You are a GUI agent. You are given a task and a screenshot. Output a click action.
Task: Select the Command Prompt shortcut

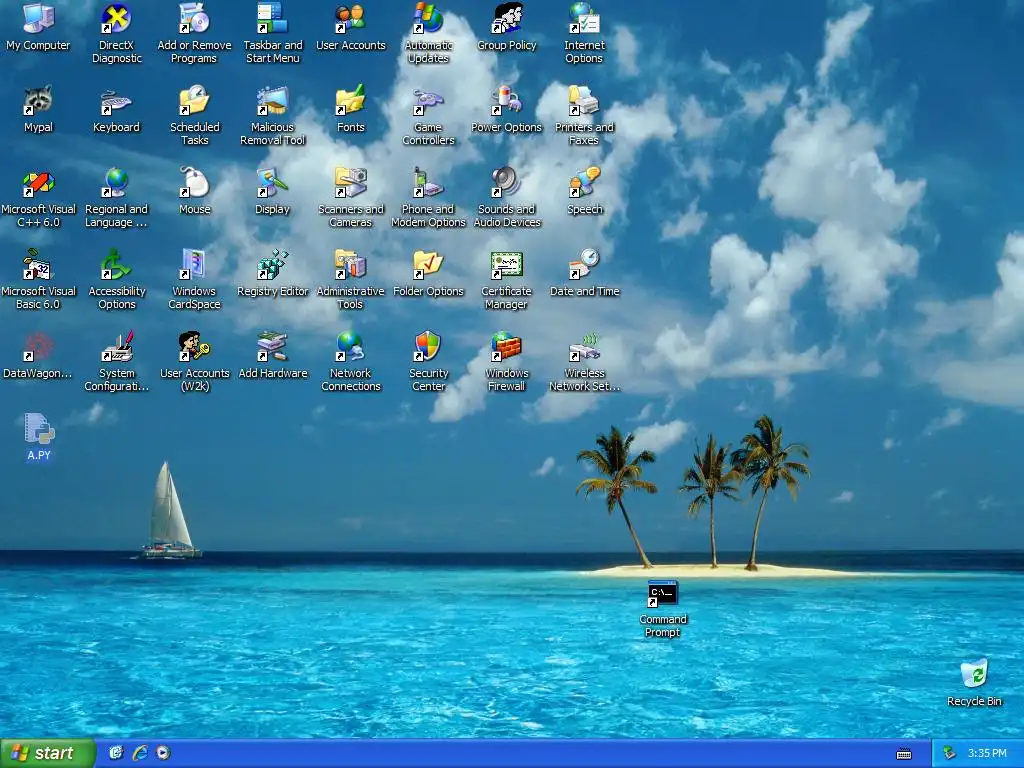click(662, 594)
